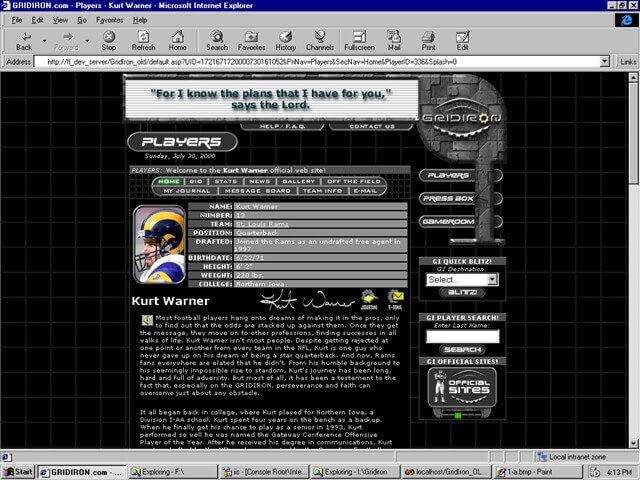Click the Enter Last Name field
This screenshot has width=640, height=480.
coord(462,336)
